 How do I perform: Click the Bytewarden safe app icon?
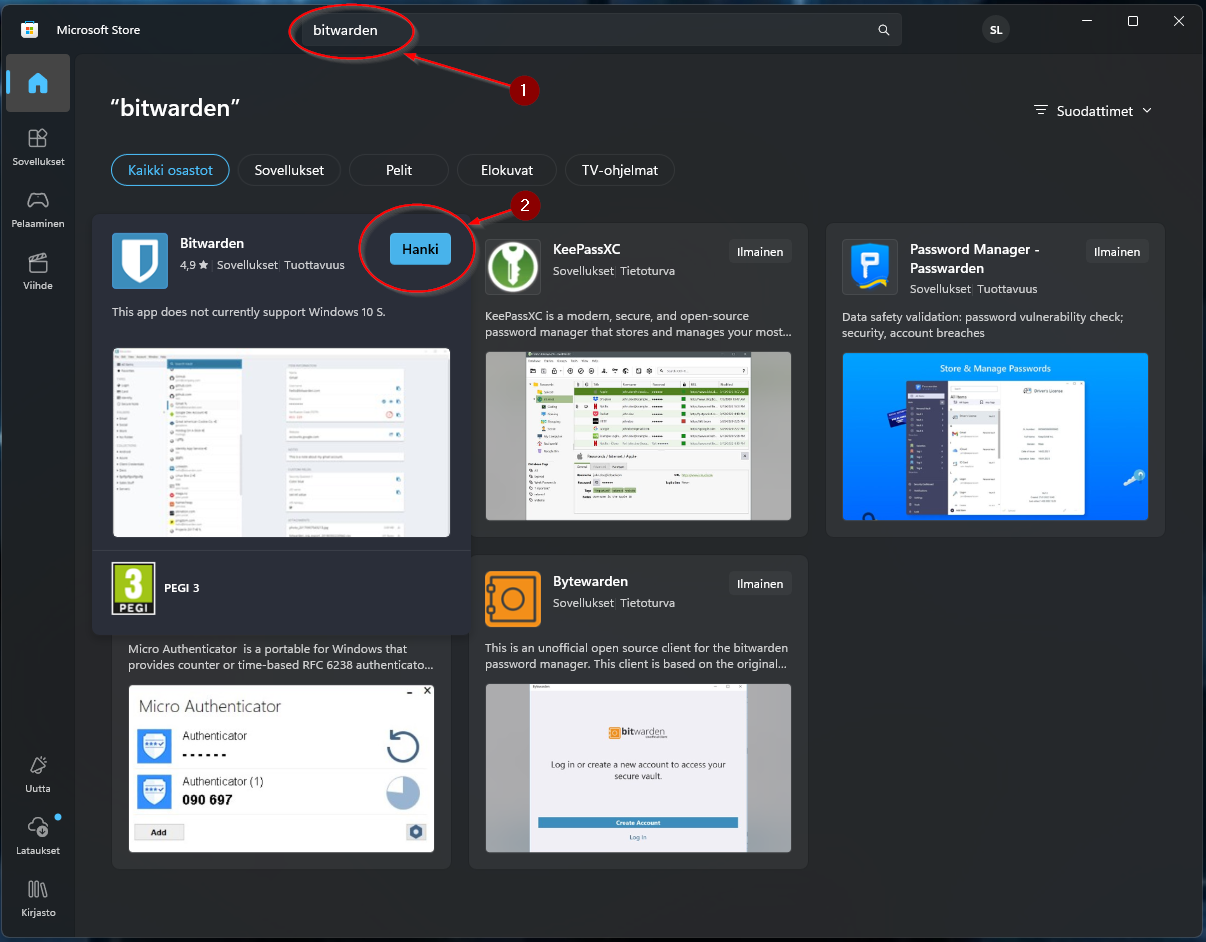click(x=513, y=599)
